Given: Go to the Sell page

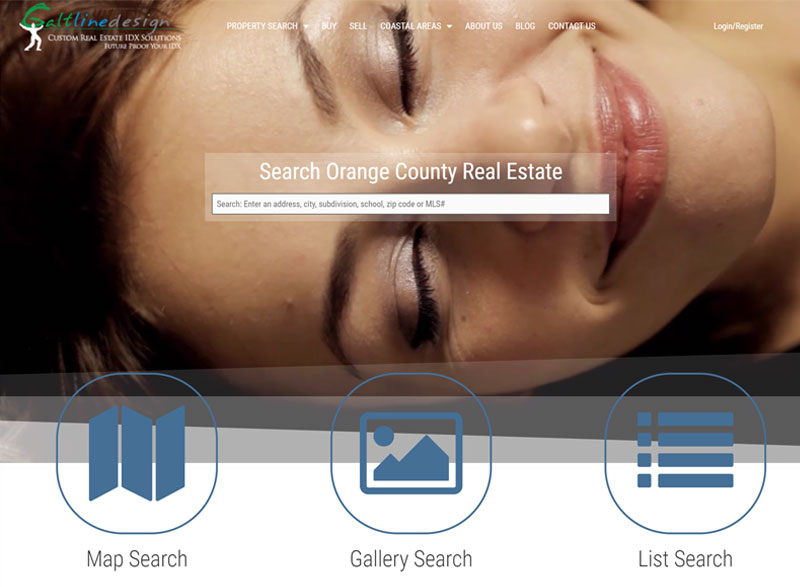Looking at the screenshot, I should [x=358, y=26].
